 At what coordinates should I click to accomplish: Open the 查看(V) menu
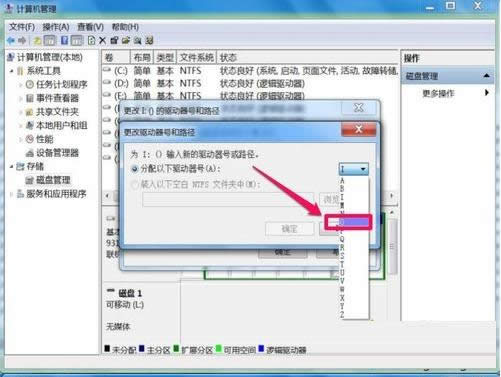pos(90,27)
